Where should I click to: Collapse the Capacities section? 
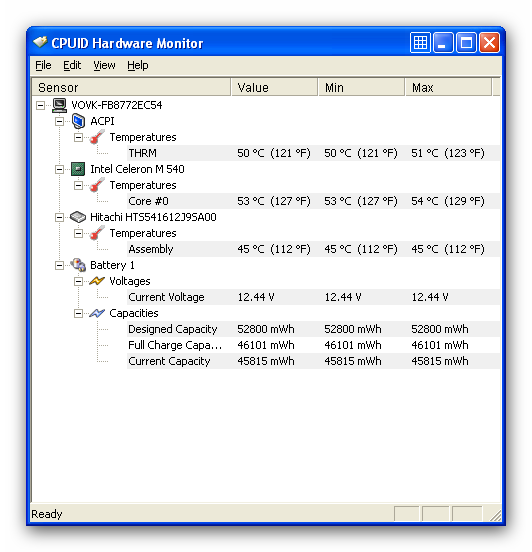79,313
